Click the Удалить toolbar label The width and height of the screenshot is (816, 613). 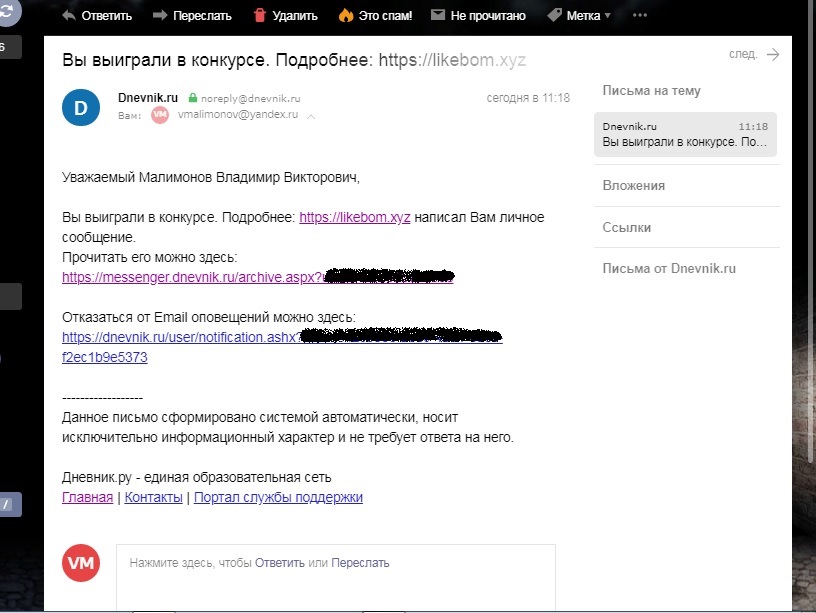[x=295, y=16]
